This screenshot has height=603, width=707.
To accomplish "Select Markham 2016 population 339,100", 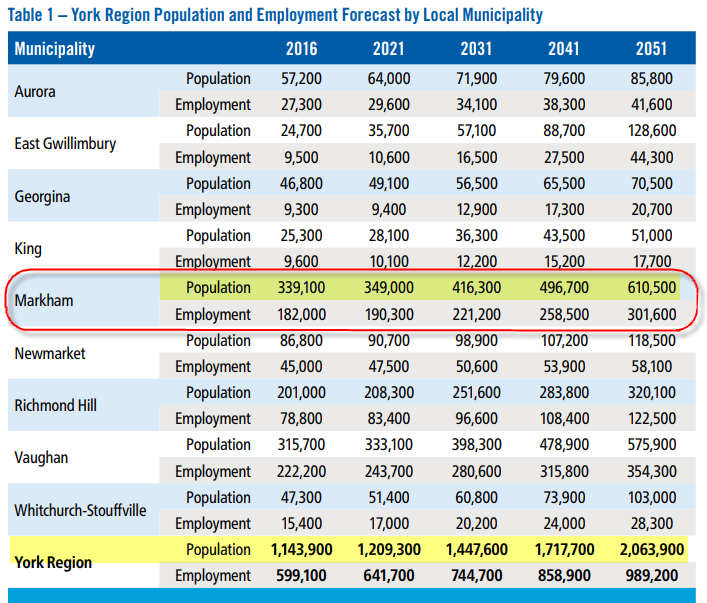I will pos(301,287).
